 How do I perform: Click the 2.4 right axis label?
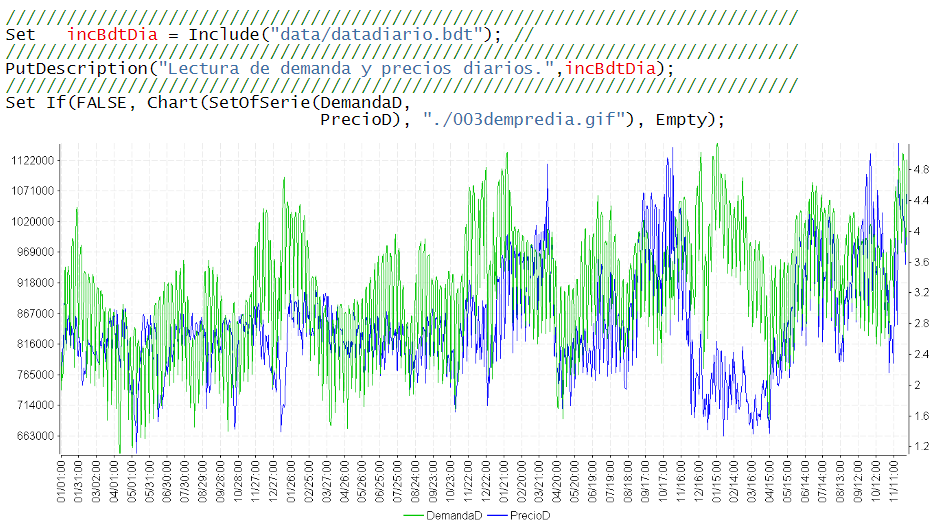click(x=921, y=354)
